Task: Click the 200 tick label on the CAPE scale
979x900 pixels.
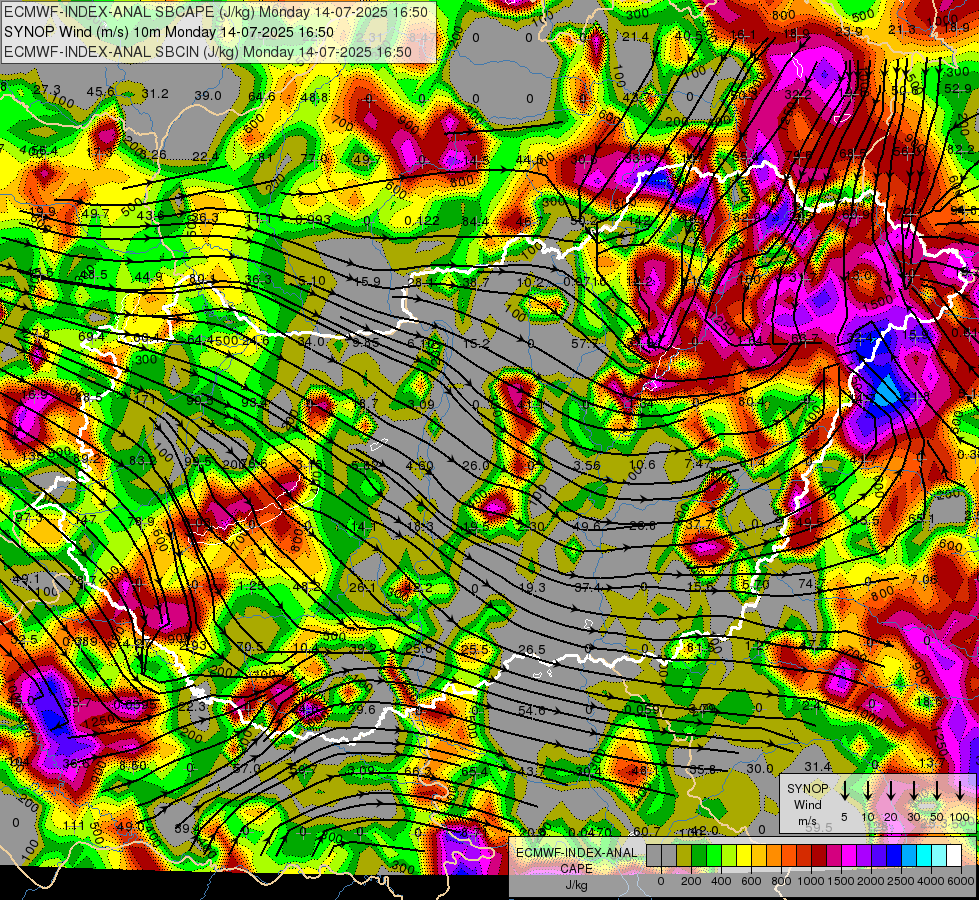Action: [x=691, y=881]
